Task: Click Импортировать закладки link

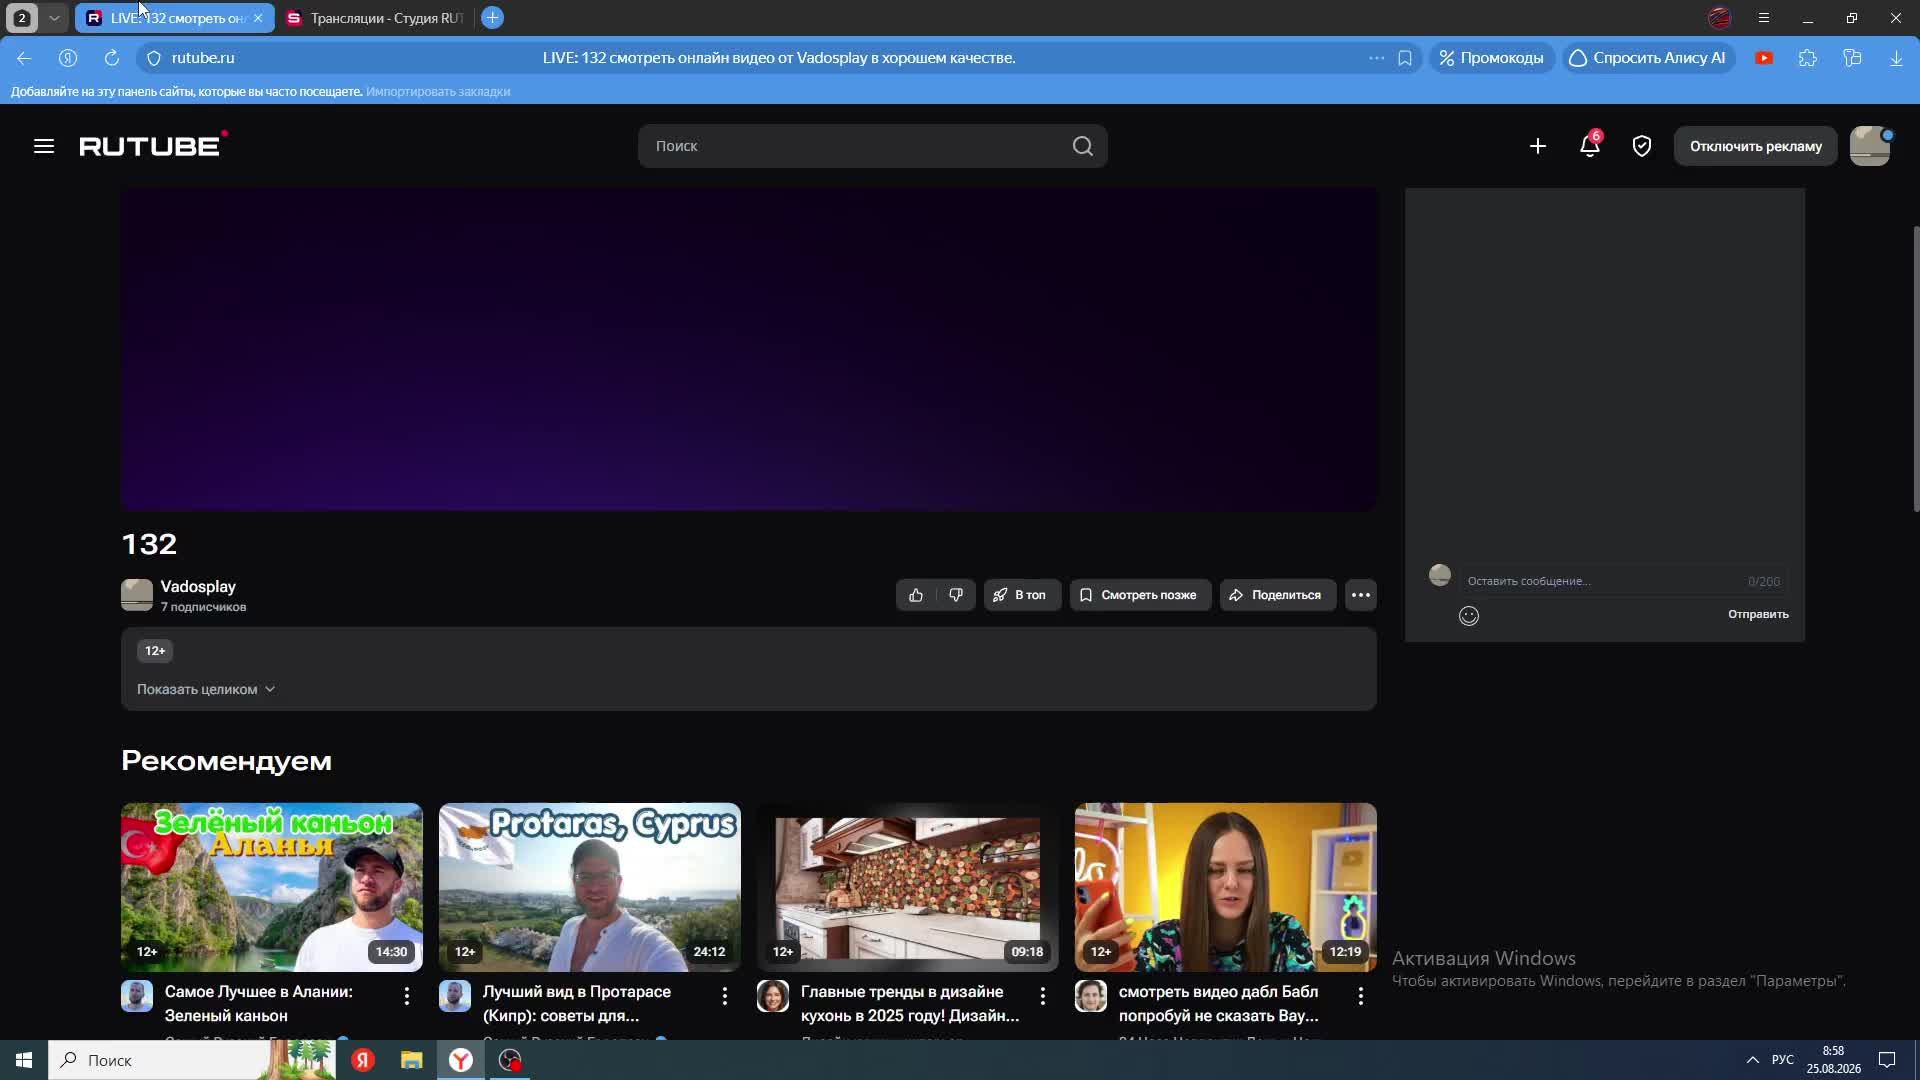Action: [x=438, y=91]
